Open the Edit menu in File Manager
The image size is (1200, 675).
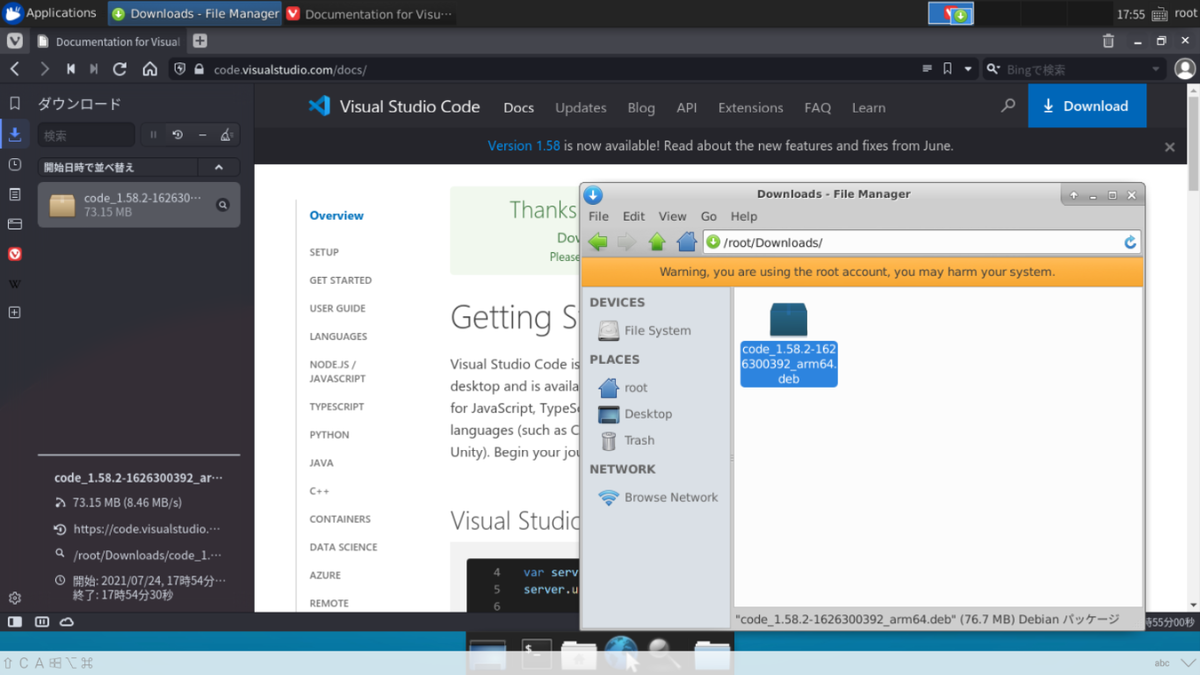tap(634, 216)
